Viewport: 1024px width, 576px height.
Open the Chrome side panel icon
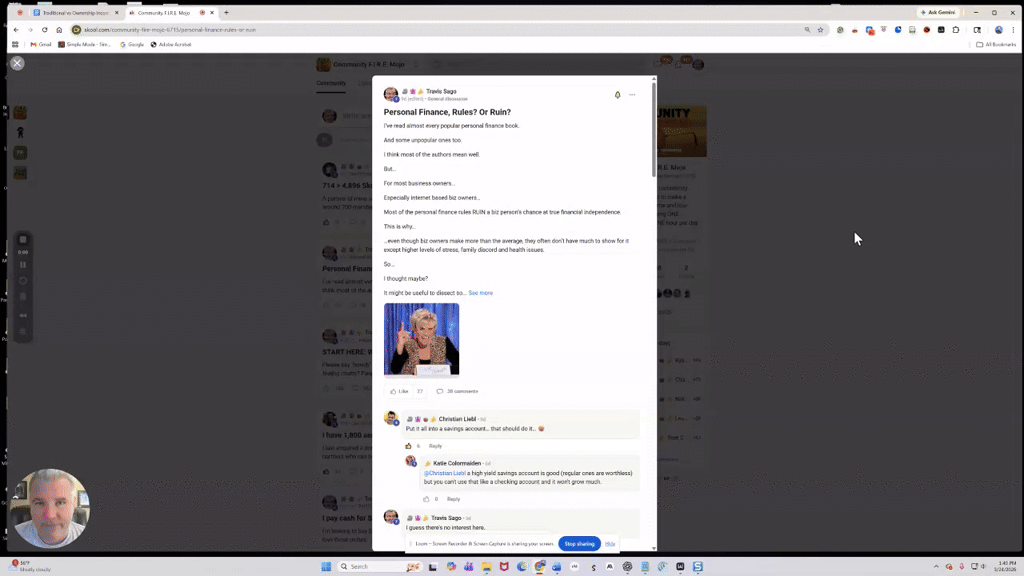977,30
